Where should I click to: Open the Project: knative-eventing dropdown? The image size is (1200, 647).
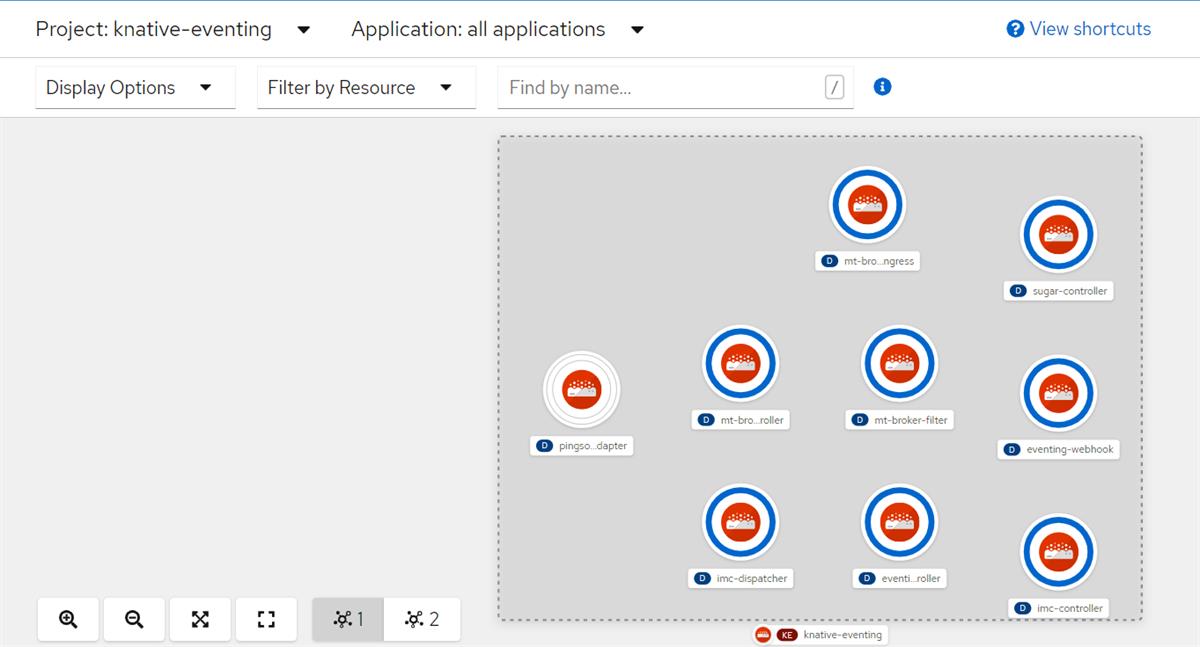point(170,29)
